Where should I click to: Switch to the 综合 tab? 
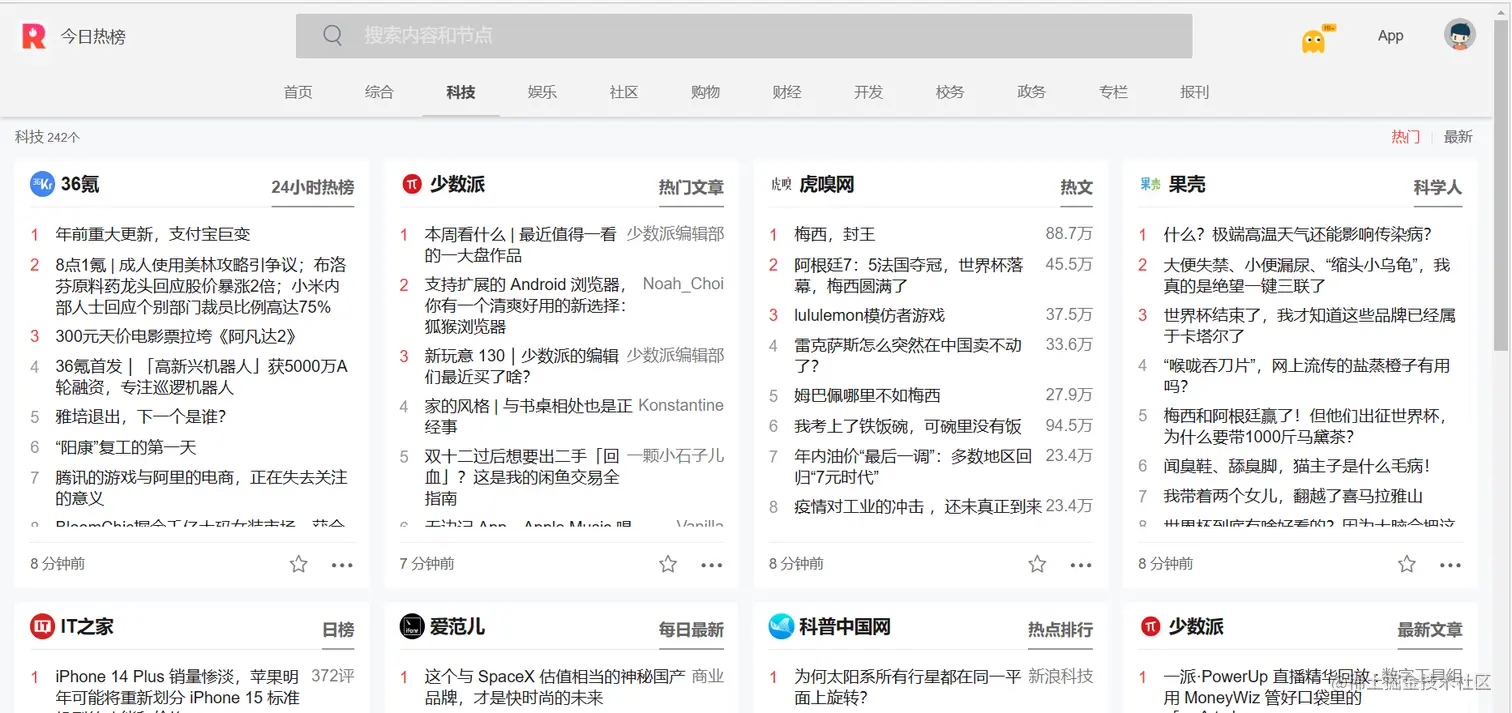tap(379, 92)
